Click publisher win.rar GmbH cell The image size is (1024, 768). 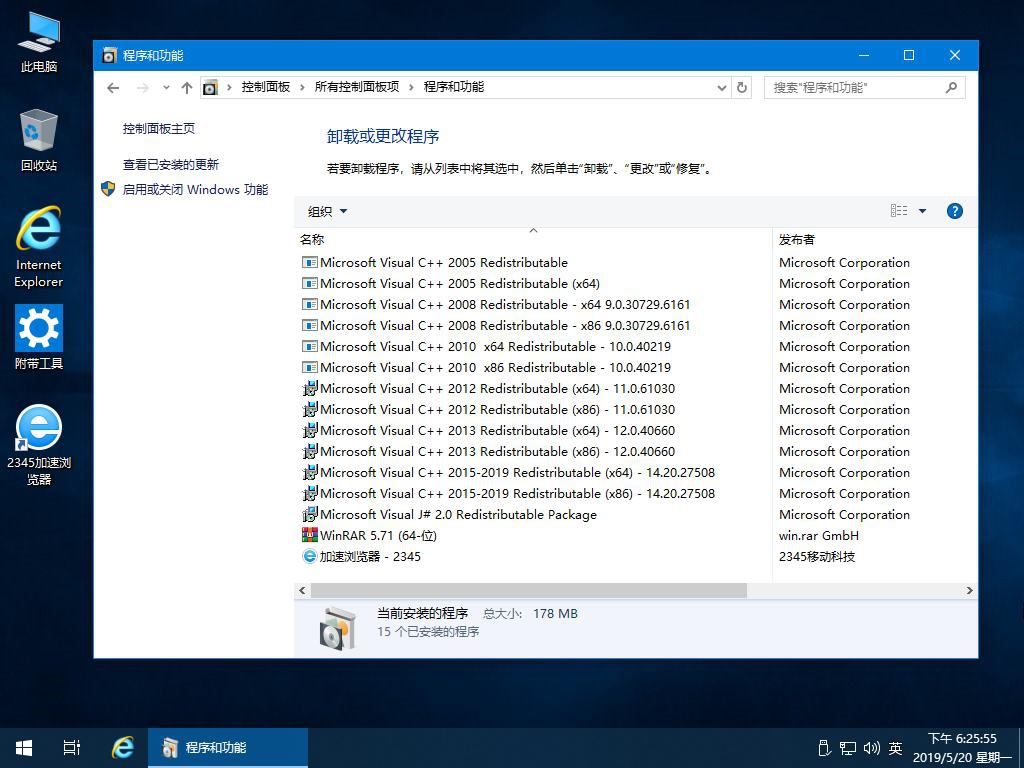(x=818, y=536)
